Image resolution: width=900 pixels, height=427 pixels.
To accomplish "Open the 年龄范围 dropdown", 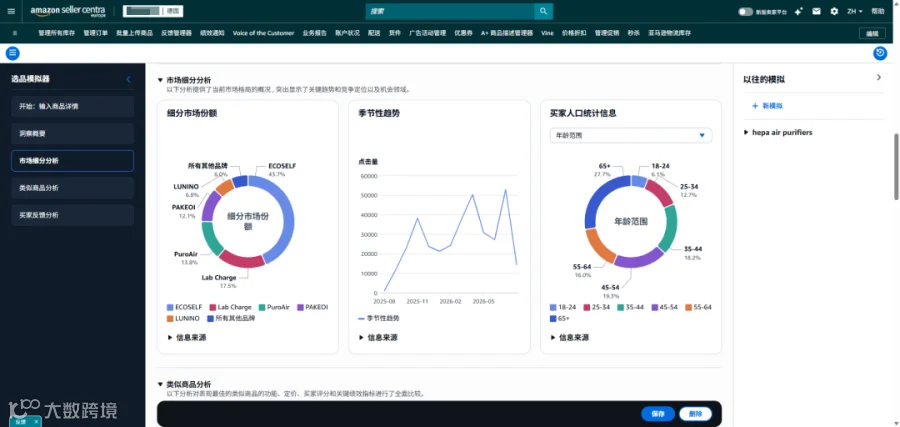I will 631,135.
